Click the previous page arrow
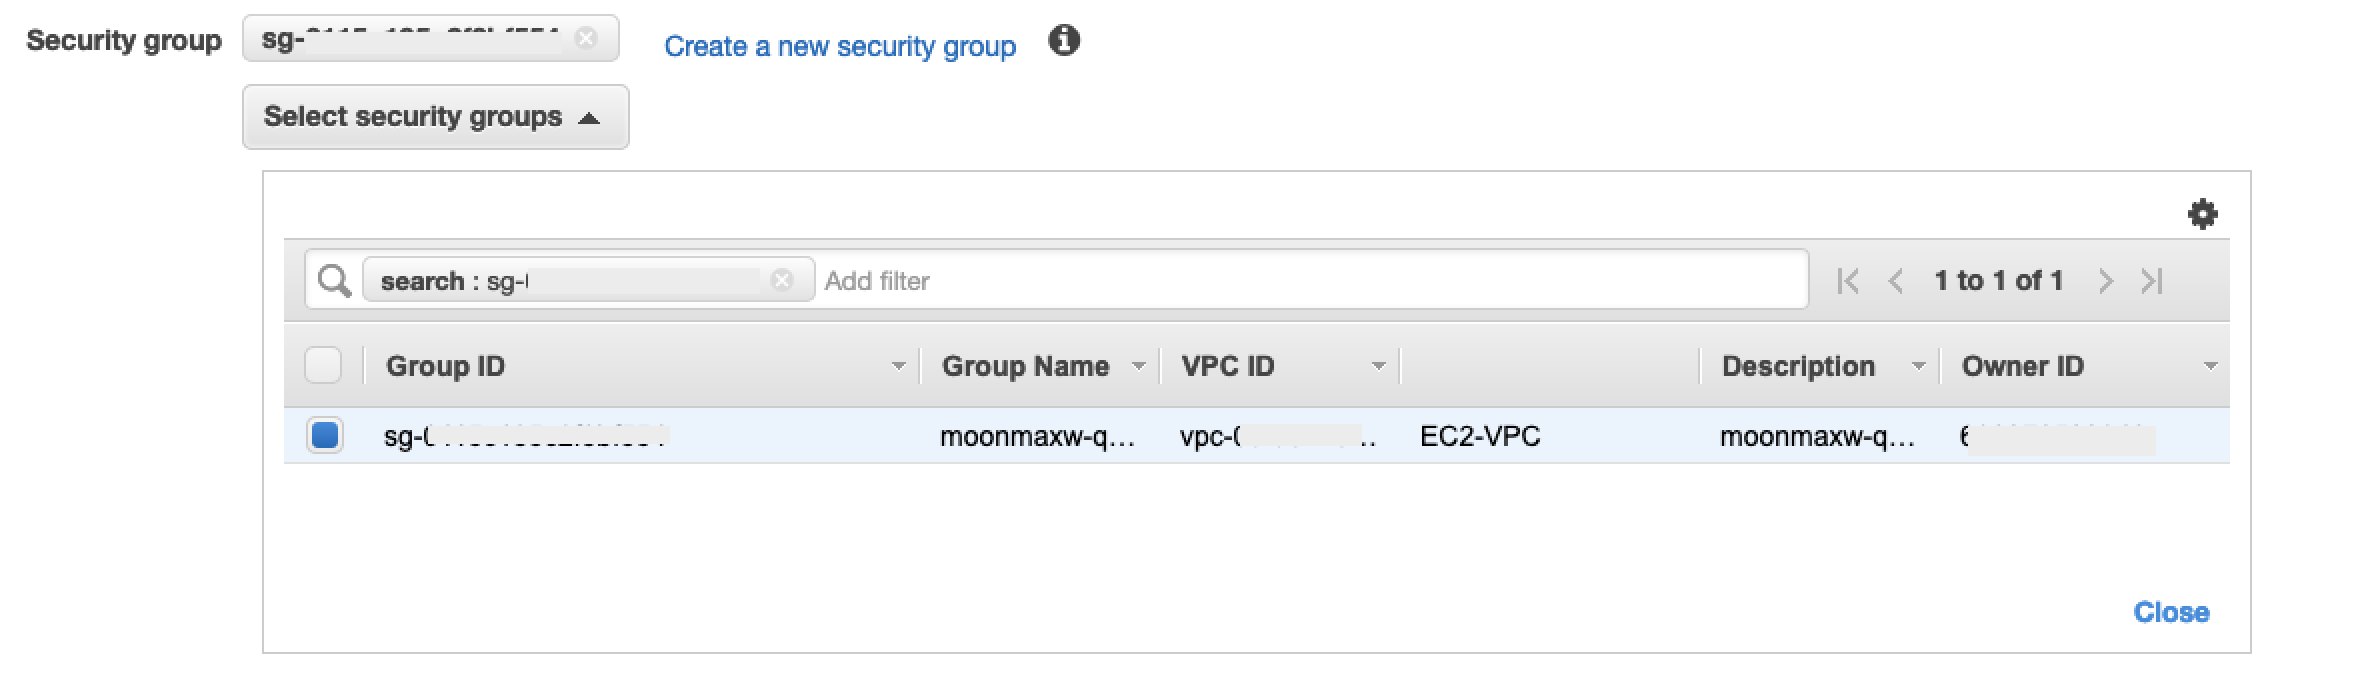Screen dimensions: 2360x690 (1896, 281)
